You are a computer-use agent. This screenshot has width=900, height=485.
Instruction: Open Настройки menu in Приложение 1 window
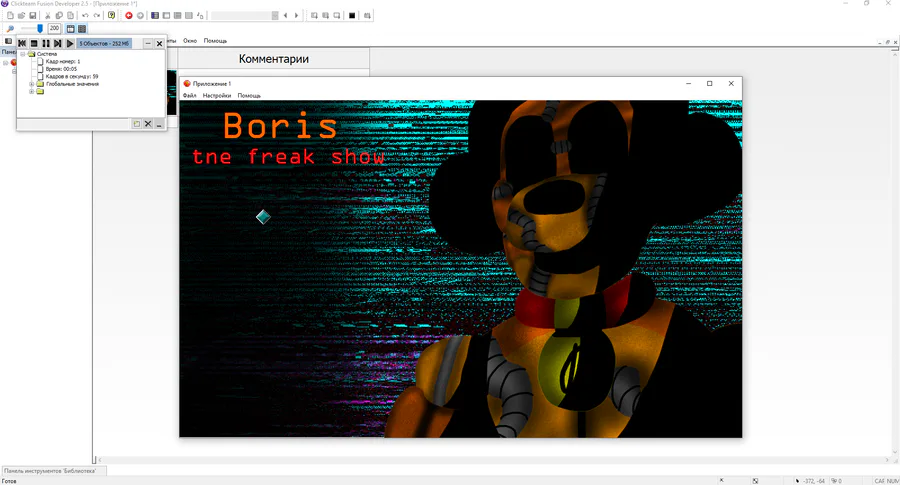pos(217,96)
